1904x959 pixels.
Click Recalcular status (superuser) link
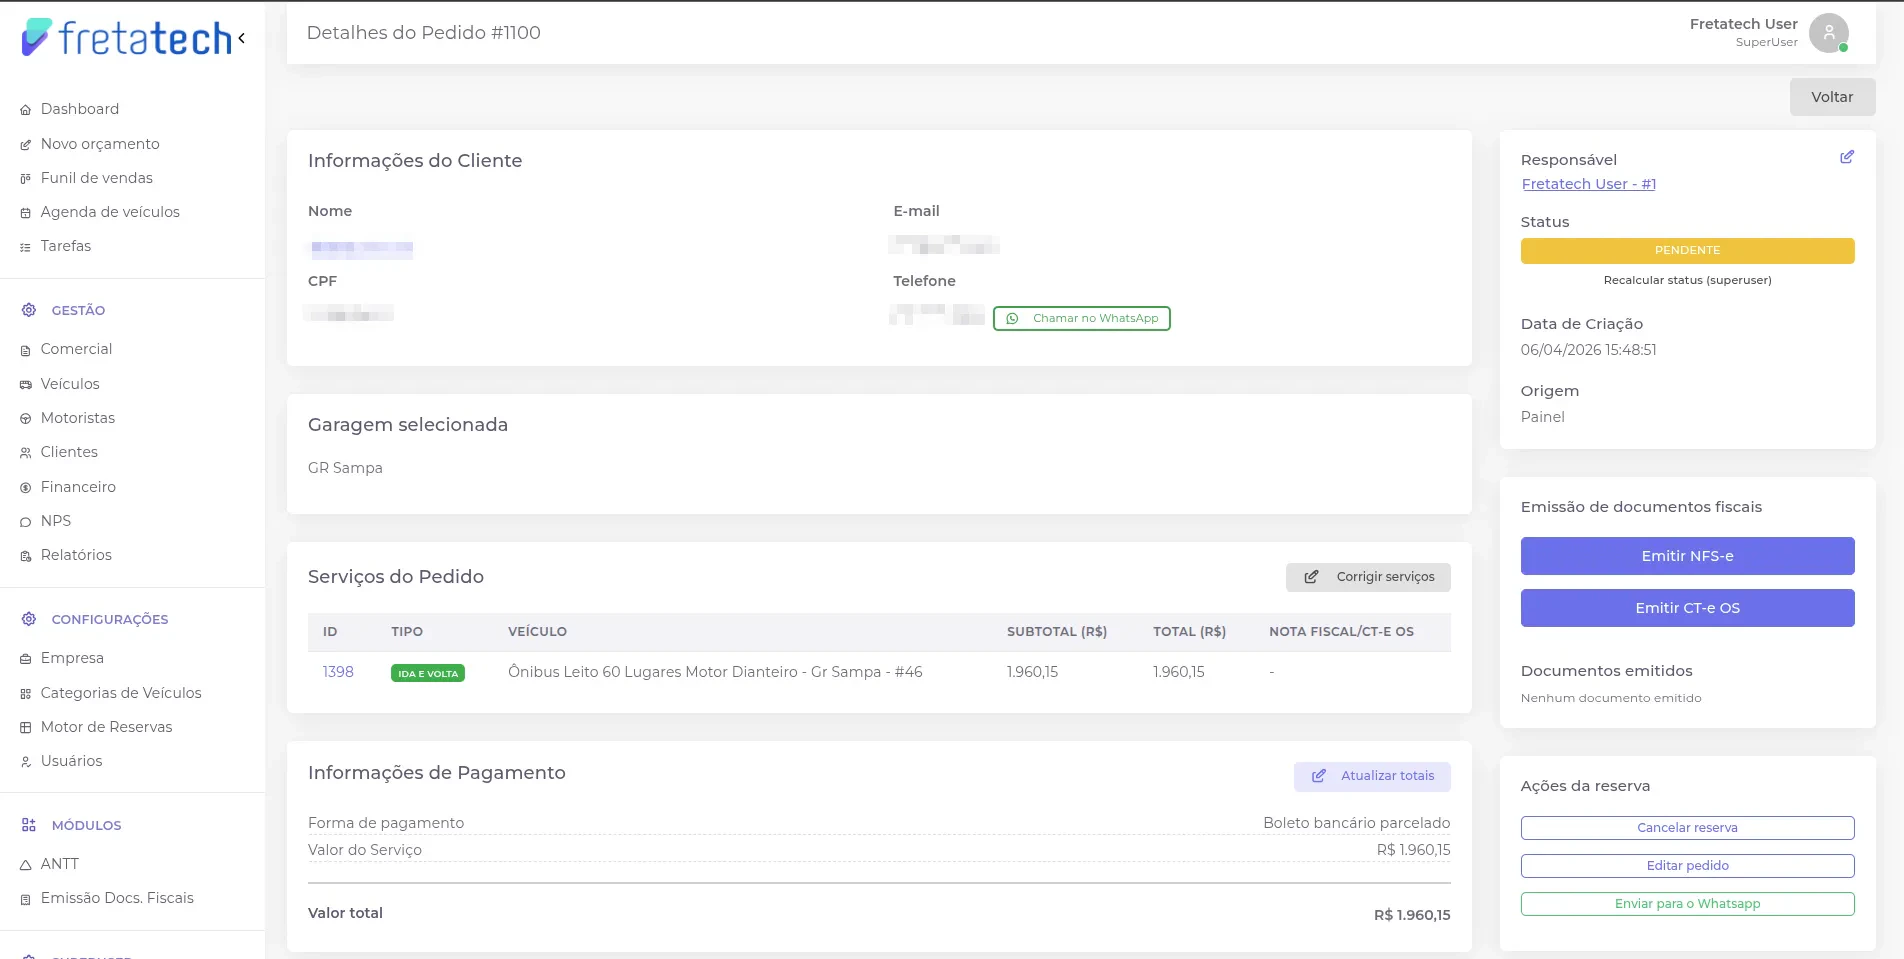click(x=1687, y=280)
